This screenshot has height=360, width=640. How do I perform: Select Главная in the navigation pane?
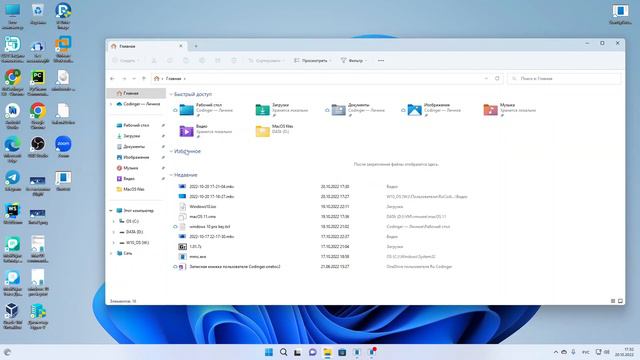[136, 93]
